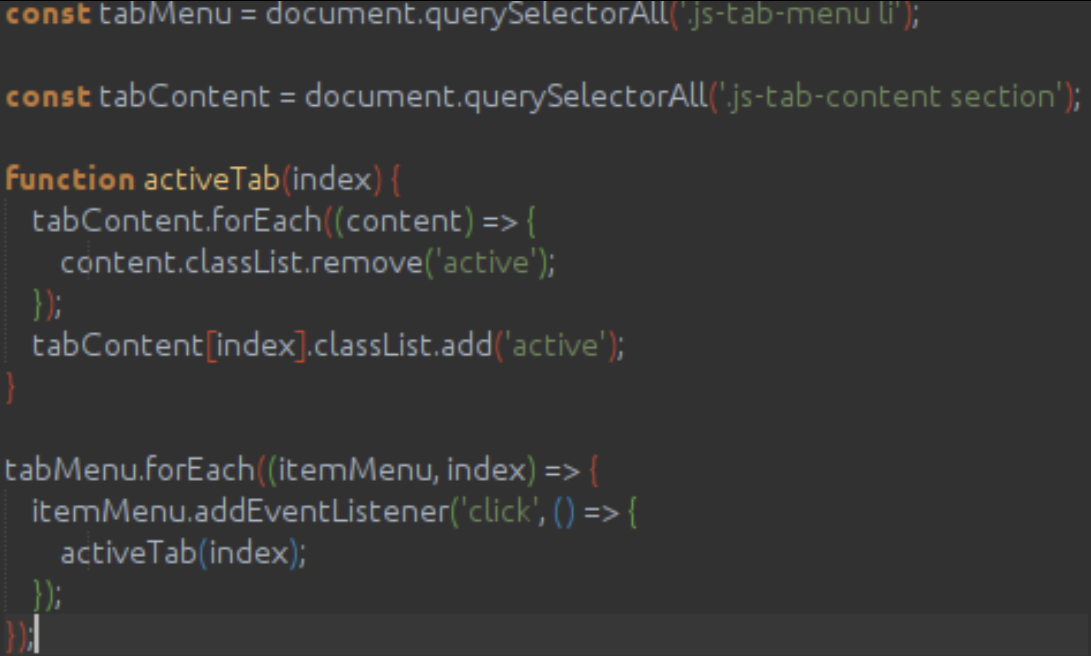
Task: Click the 'active' string inside remove()
Action: point(486,263)
